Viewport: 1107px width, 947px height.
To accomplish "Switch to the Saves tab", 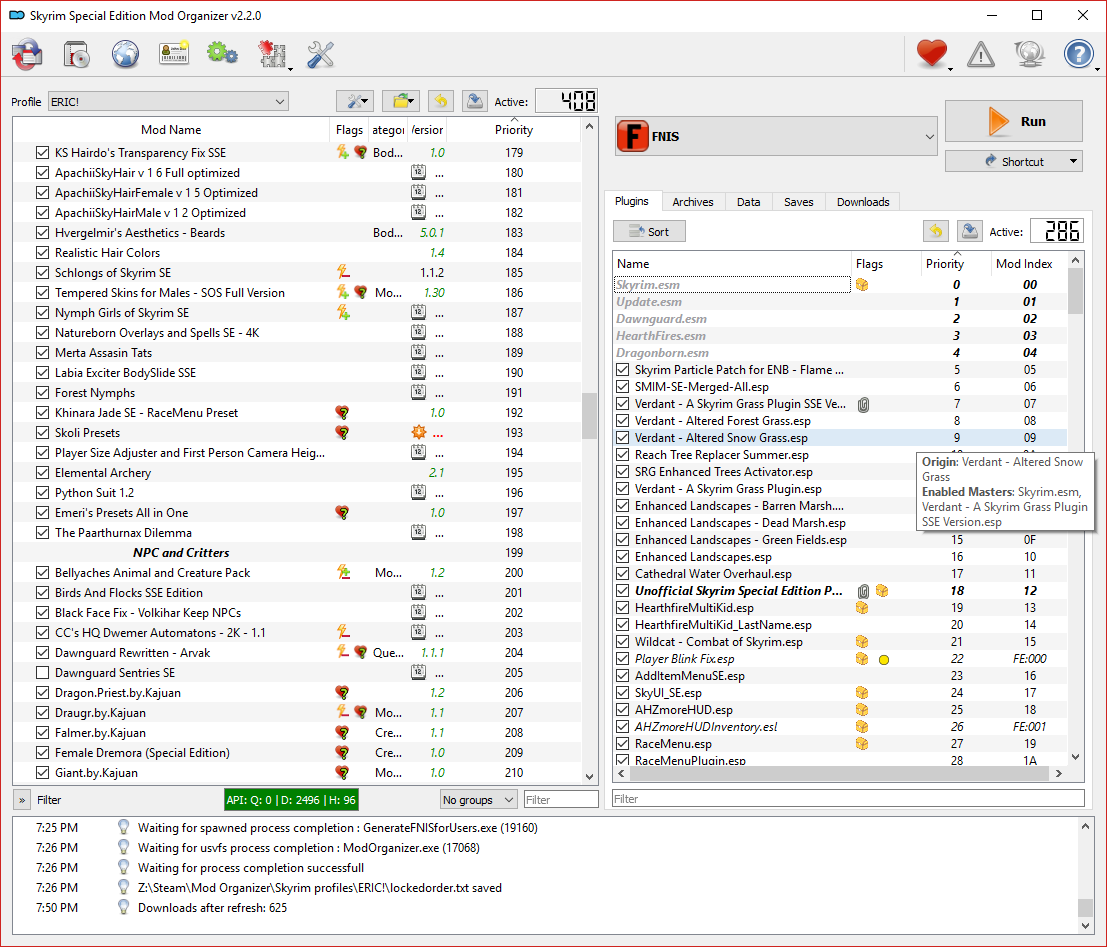I will tap(798, 202).
